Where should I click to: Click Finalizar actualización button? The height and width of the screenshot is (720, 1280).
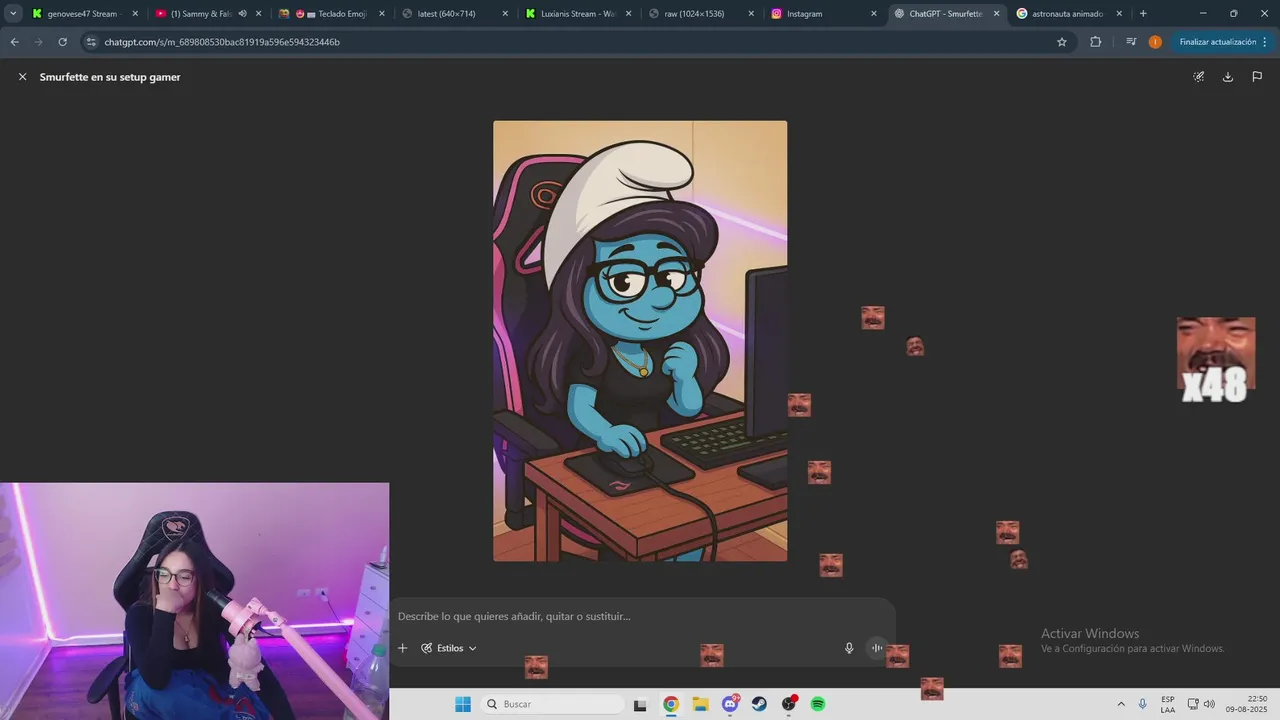click(1217, 42)
